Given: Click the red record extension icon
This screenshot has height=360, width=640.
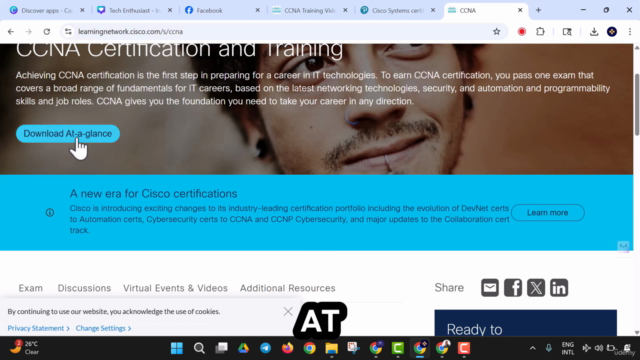Looking at the screenshot, I should click(x=522, y=31).
